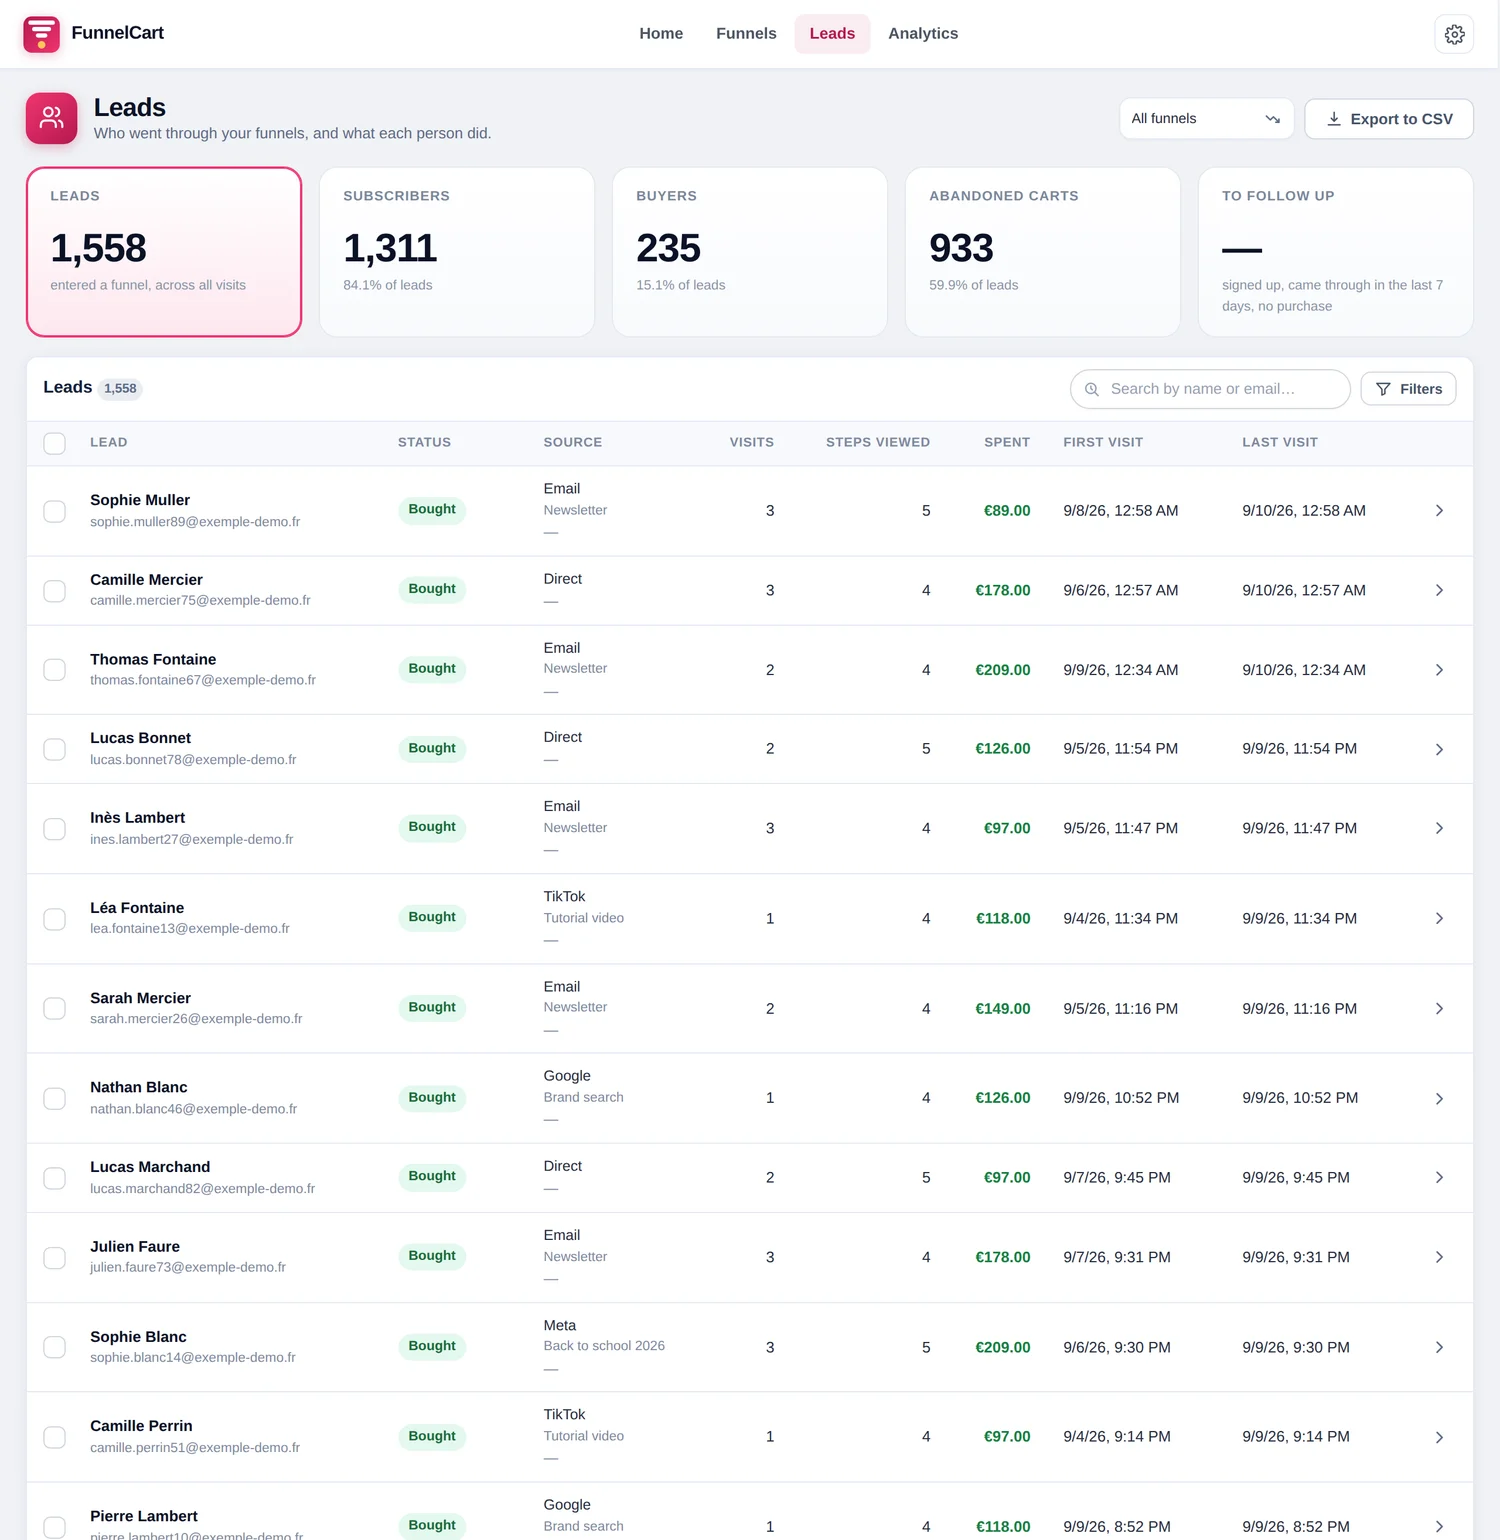Click the Leads stat card showing 1,558
This screenshot has width=1500, height=1540.
click(x=164, y=252)
